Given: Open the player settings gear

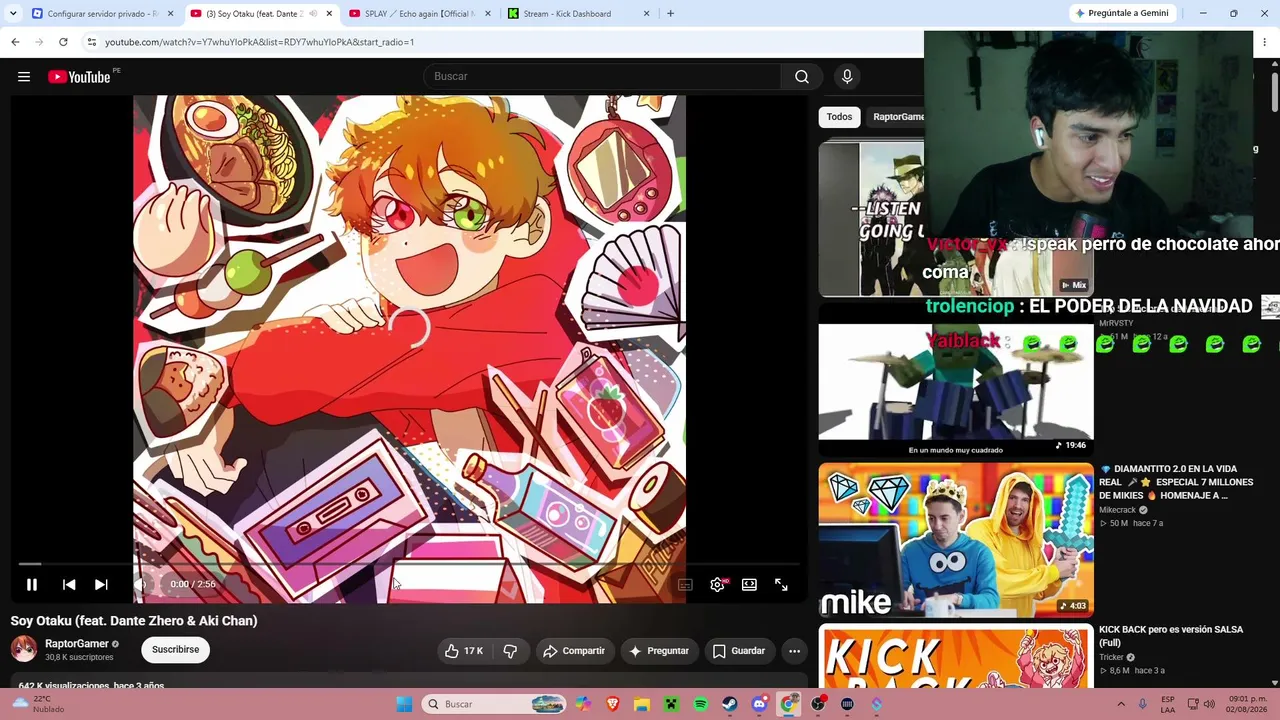Looking at the screenshot, I should point(717,585).
